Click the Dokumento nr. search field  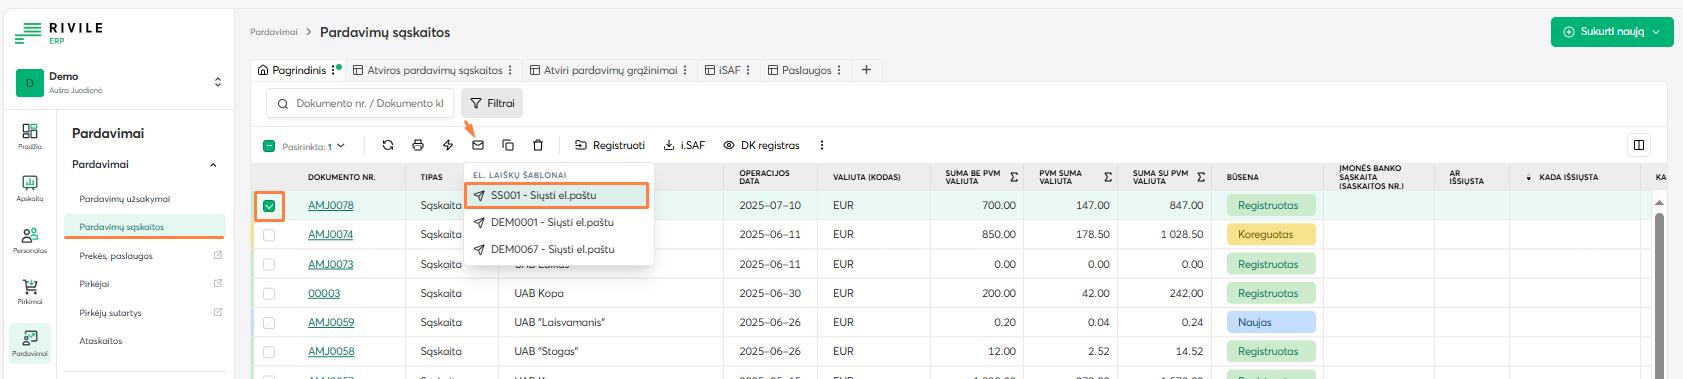(x=360, y=103)
